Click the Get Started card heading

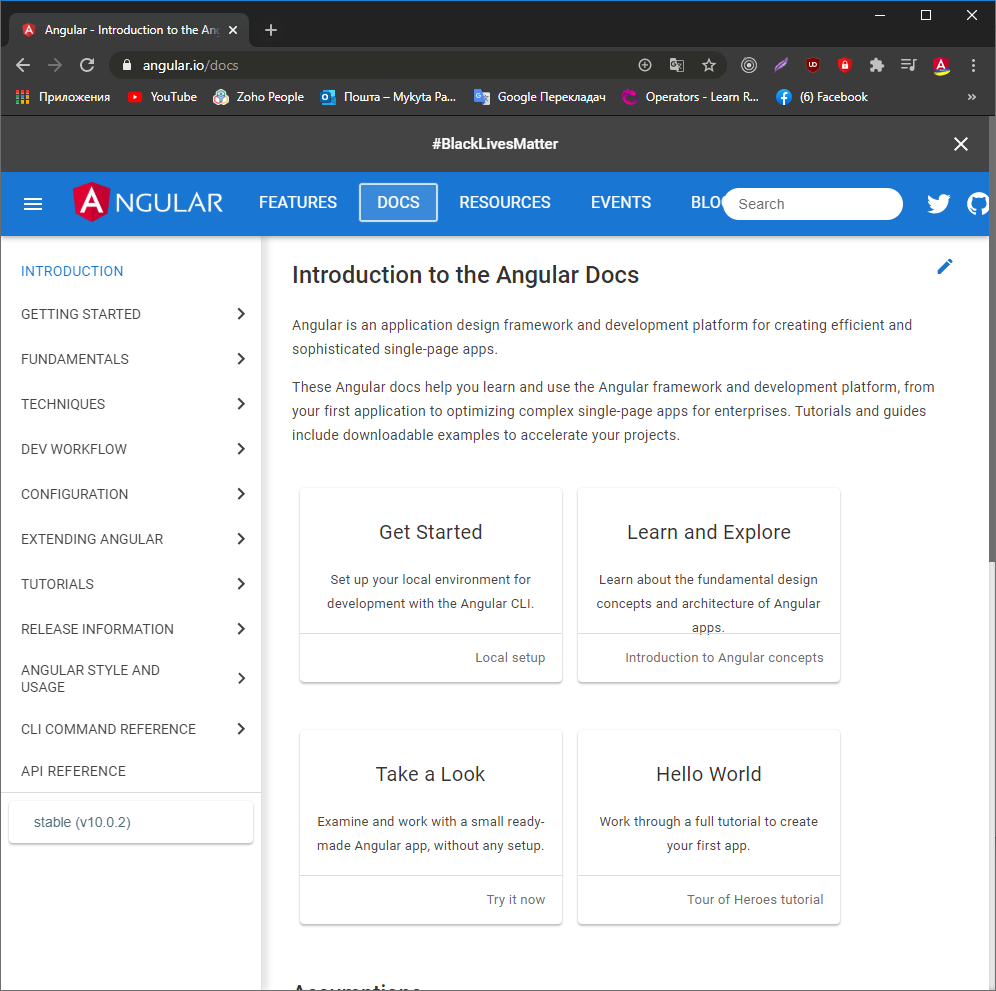pyautogui.click(x=431, y=532)
